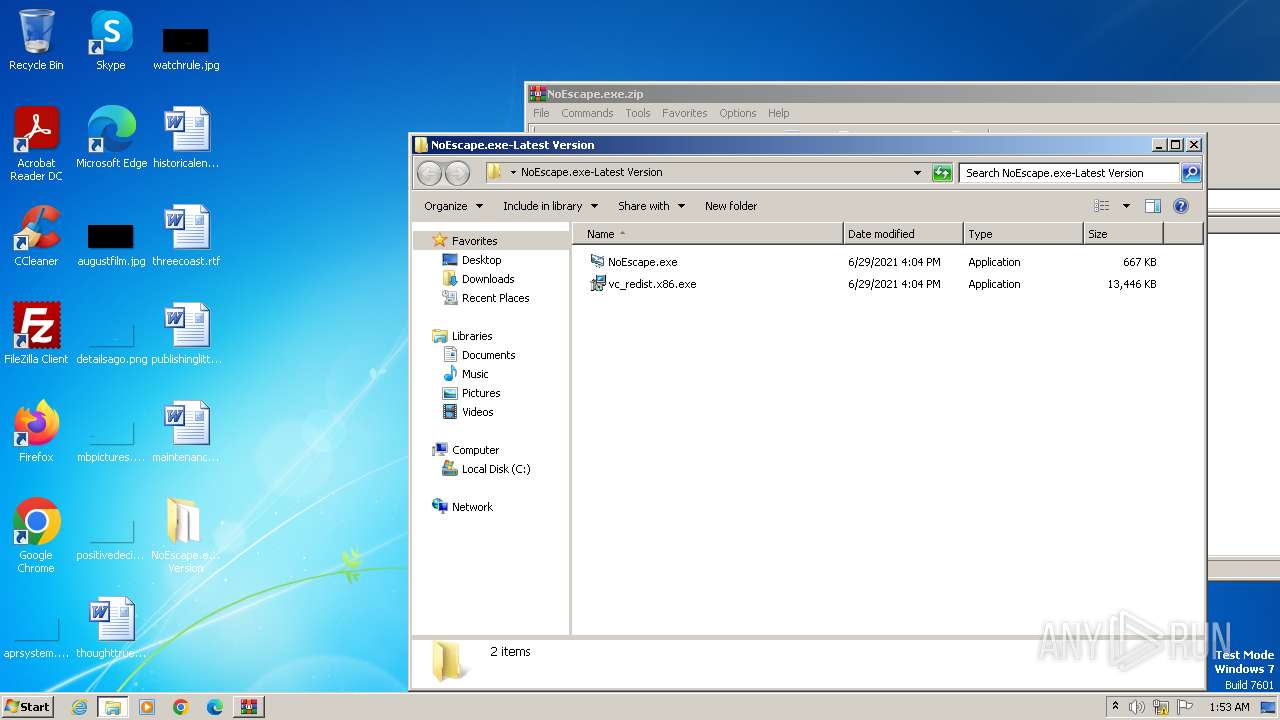The width and height of the screenshot is (1280, 720).
Task: Select detailsago.png desktop file
Action: (111, 343)
